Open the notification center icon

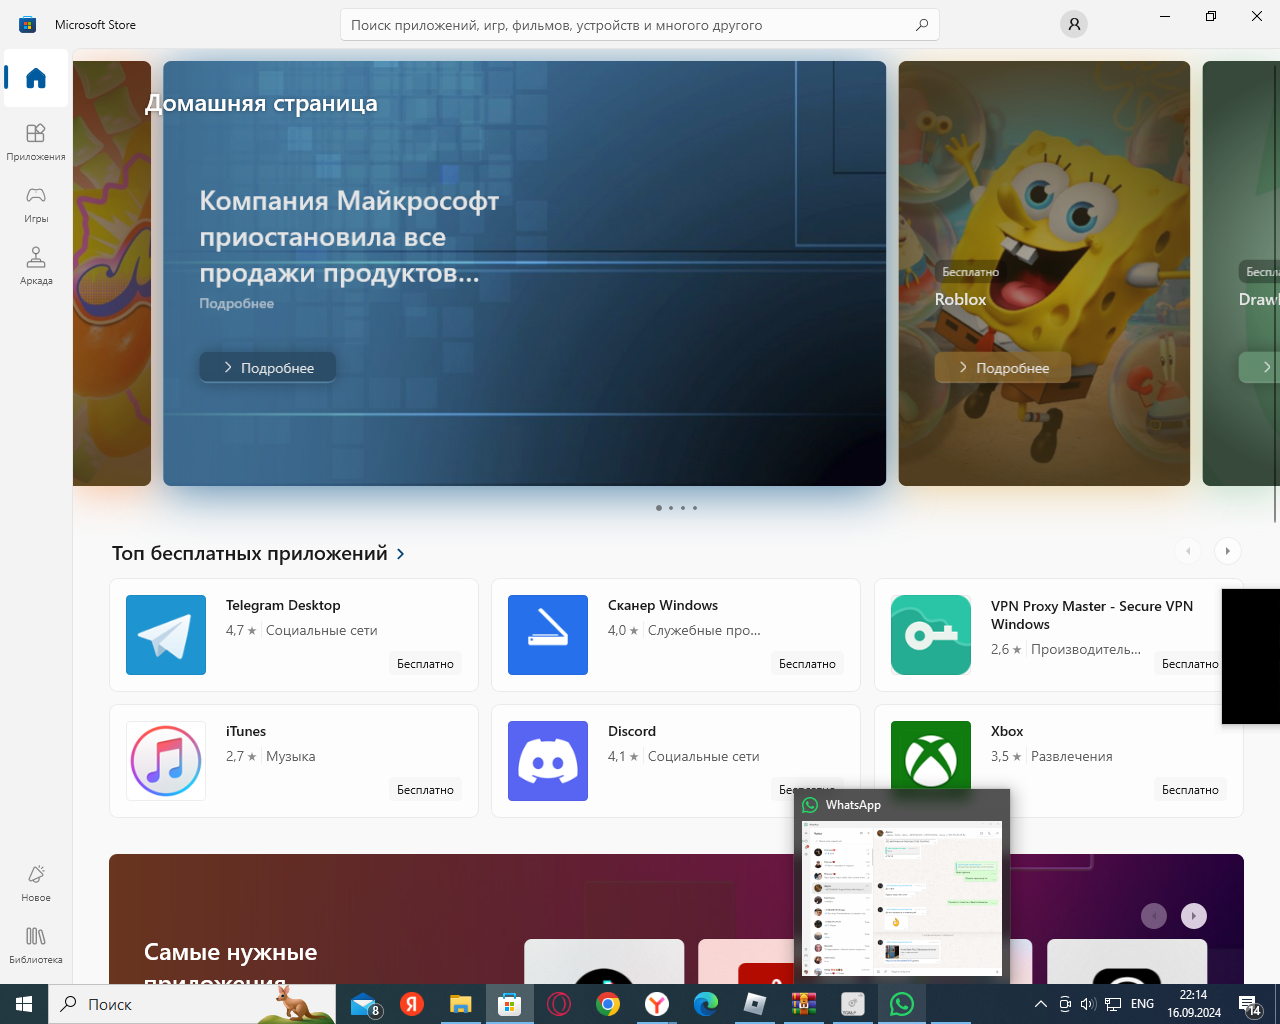tap(1249, 1004)
